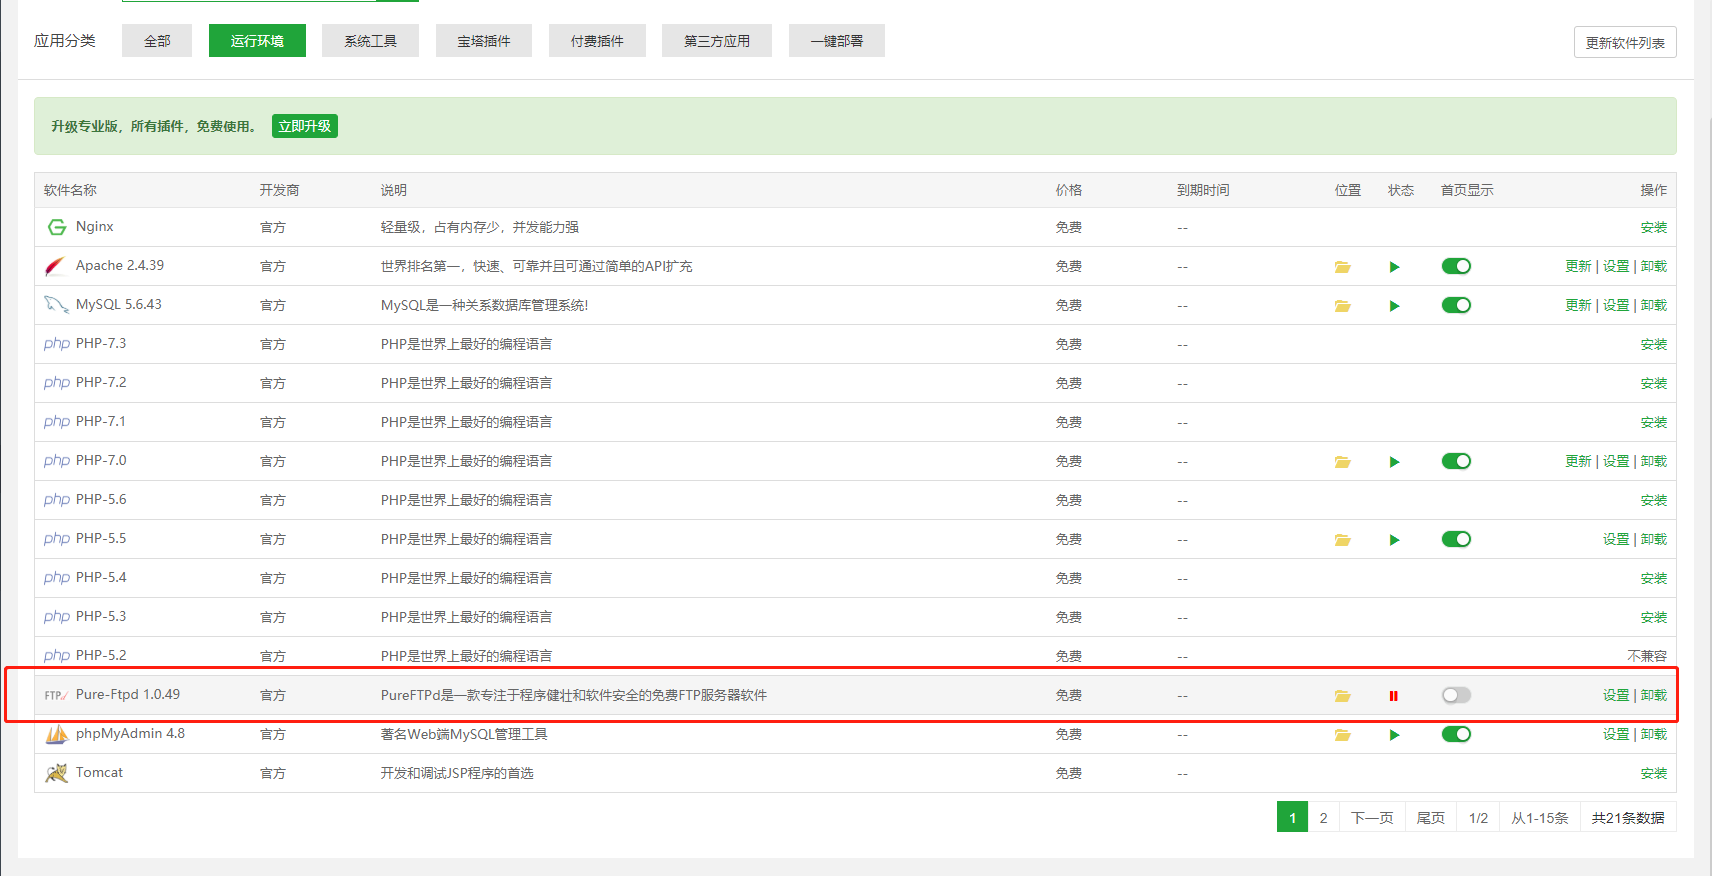Toggle home page display for Apache 2.4.39

1456,266
